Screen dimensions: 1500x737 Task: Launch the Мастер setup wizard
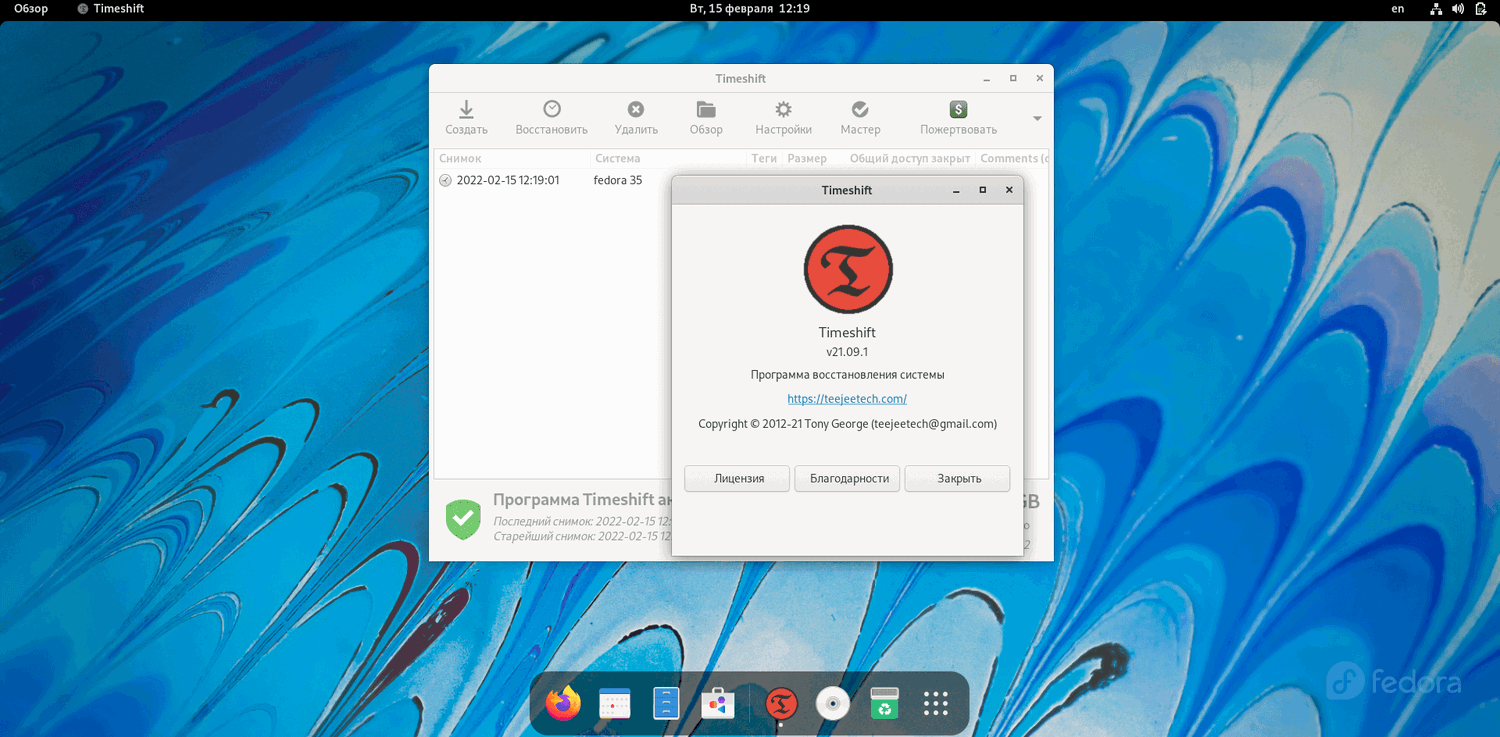[860, 118]
